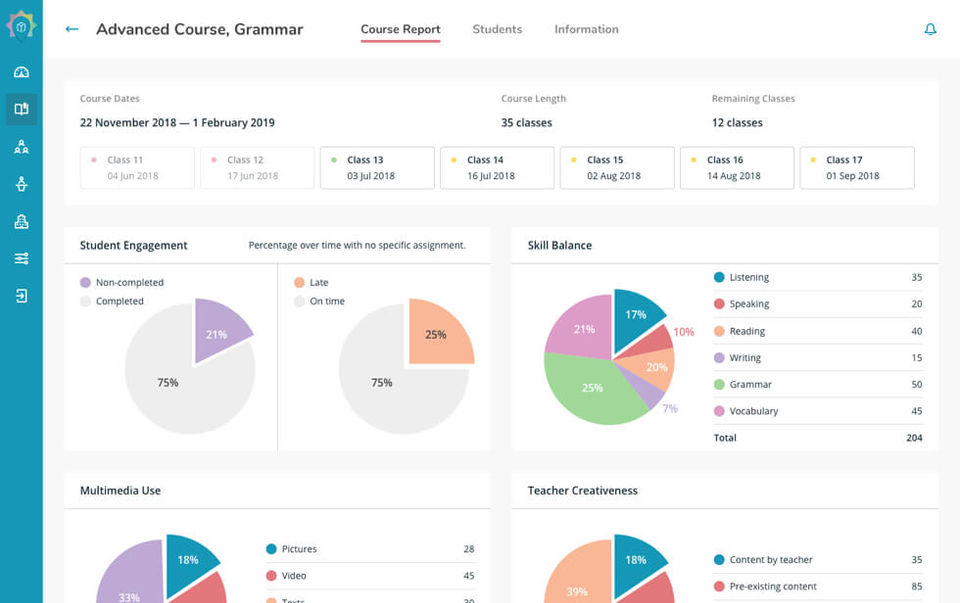Image resolution: width=960 pixels, height=603 pixels.
Task: Select the Course Report tab
Action: coord(400,29)
